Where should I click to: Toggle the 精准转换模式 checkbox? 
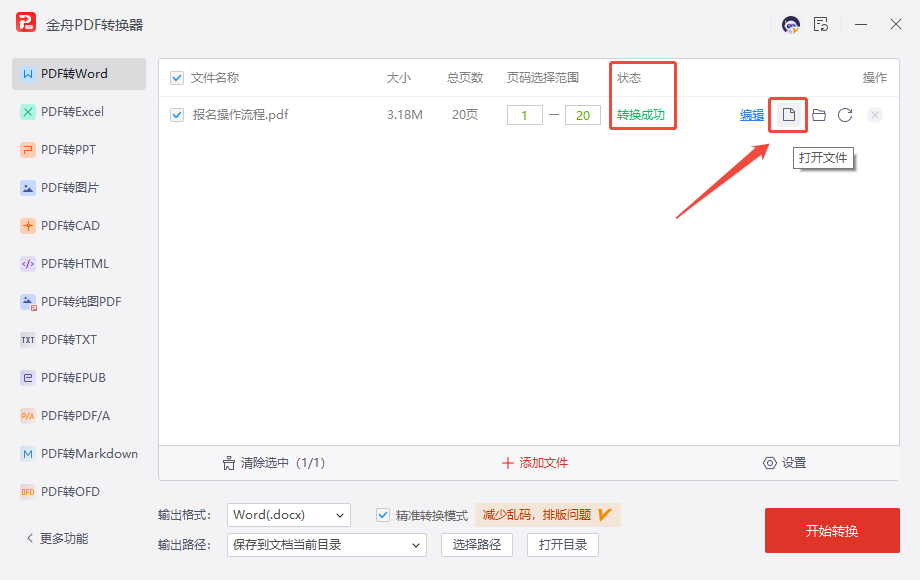383,515
